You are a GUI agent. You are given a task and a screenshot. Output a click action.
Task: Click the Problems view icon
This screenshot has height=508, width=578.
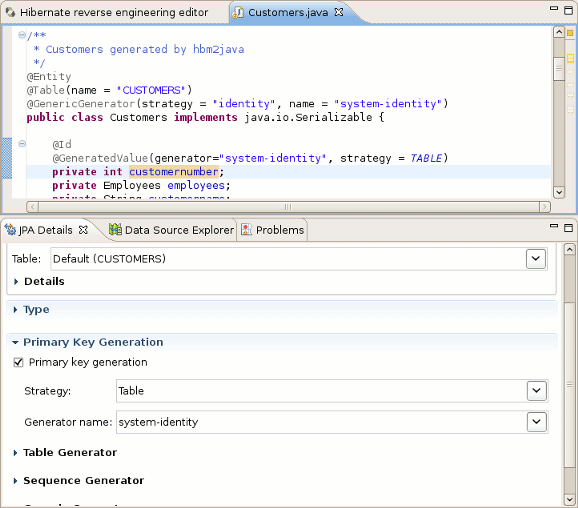[246, 229]
